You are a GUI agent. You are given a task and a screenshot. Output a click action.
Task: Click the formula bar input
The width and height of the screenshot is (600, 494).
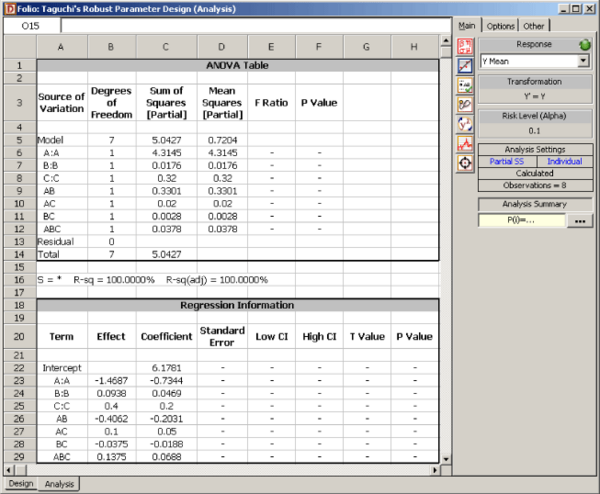256,26
